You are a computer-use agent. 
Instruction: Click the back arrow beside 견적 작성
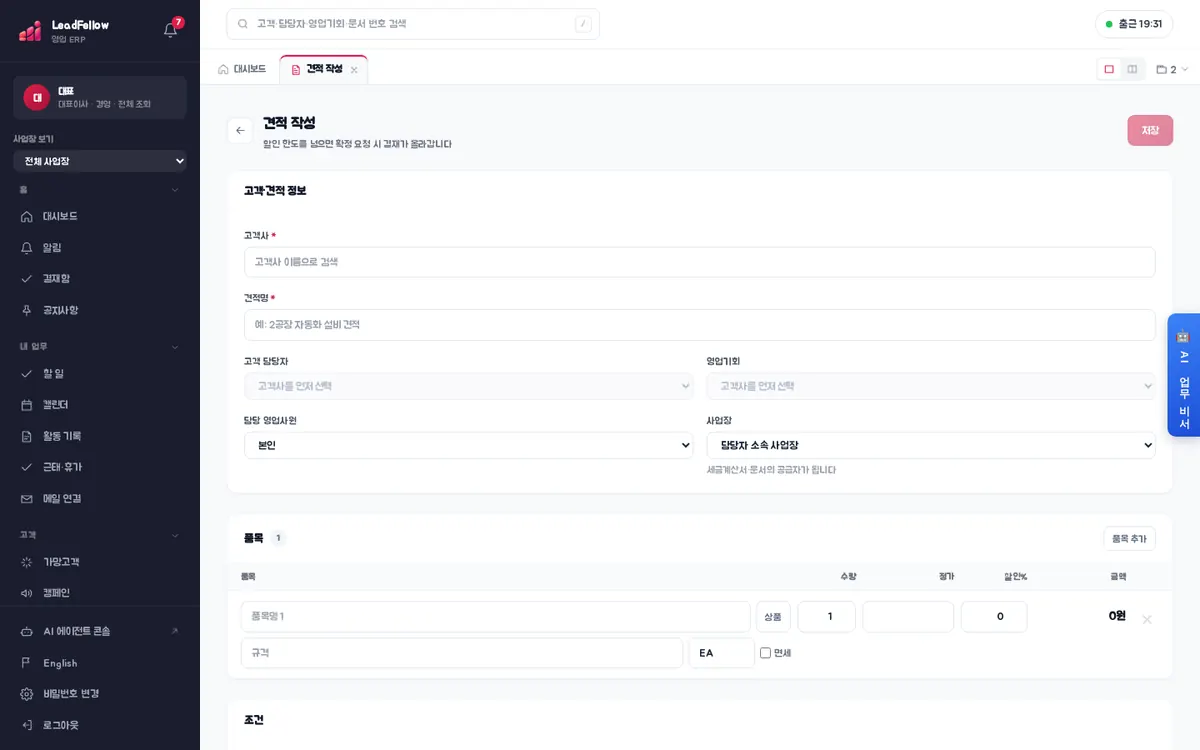click(x=240, y=131)
